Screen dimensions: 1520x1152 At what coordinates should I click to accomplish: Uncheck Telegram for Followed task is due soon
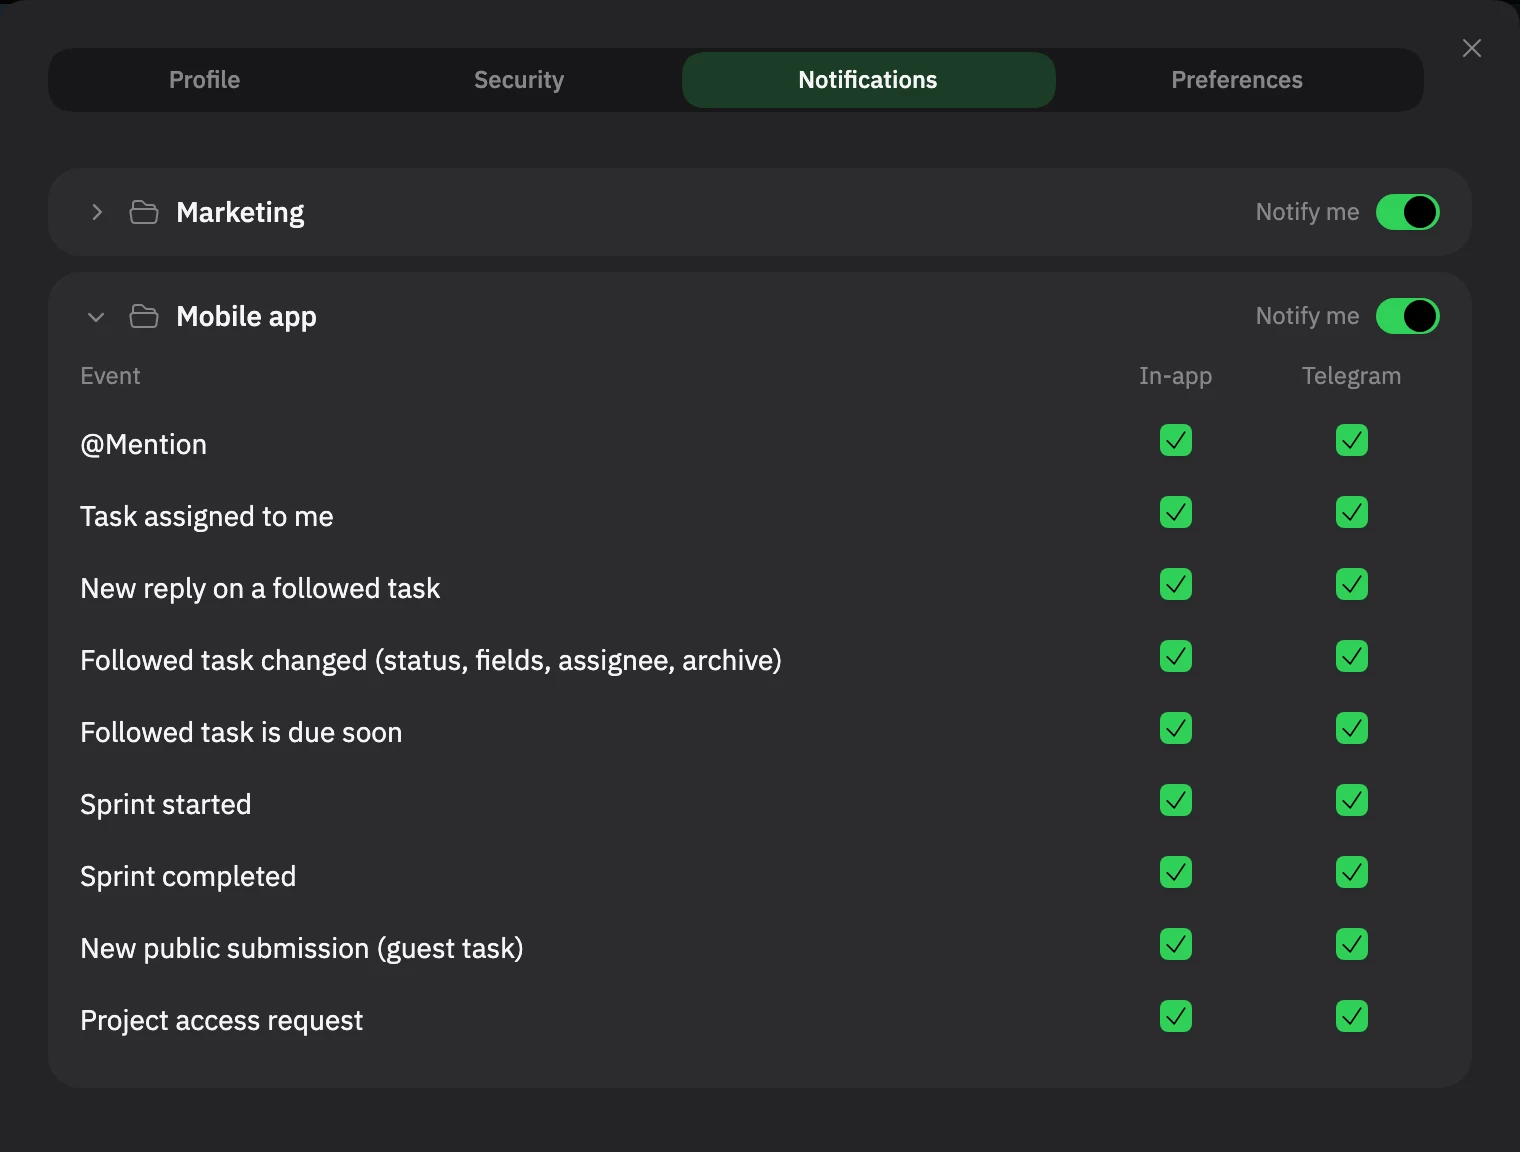(x=1352, y=728)
